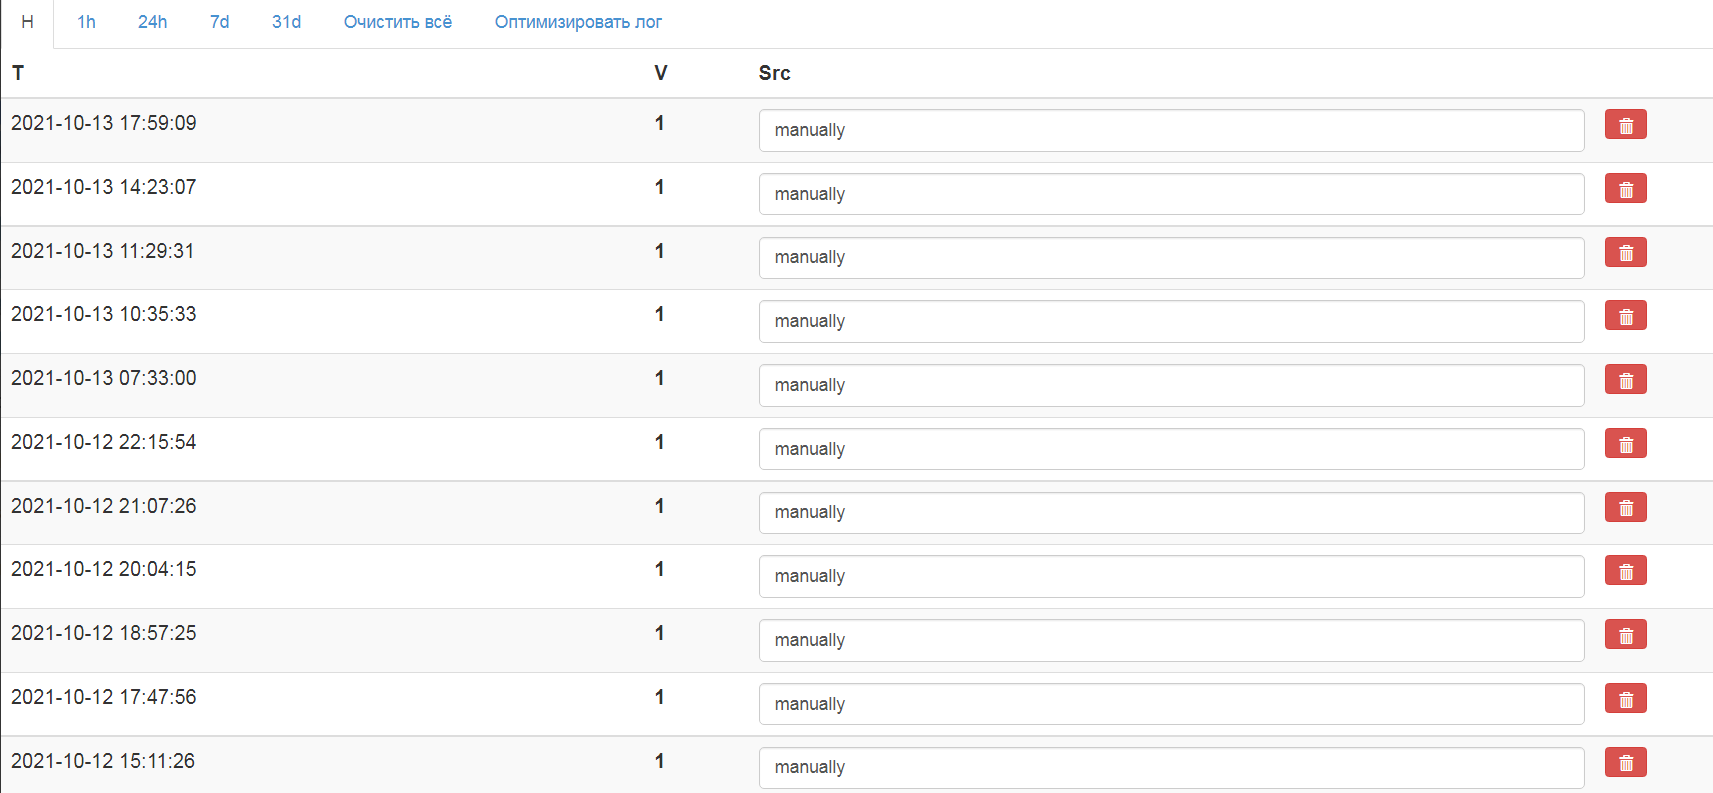Image resolution: width=1713 pixels, height=793 pixels.
Task: Remove the 2021-10-12 15:11:26 entry
Action: coord(1625,763)
